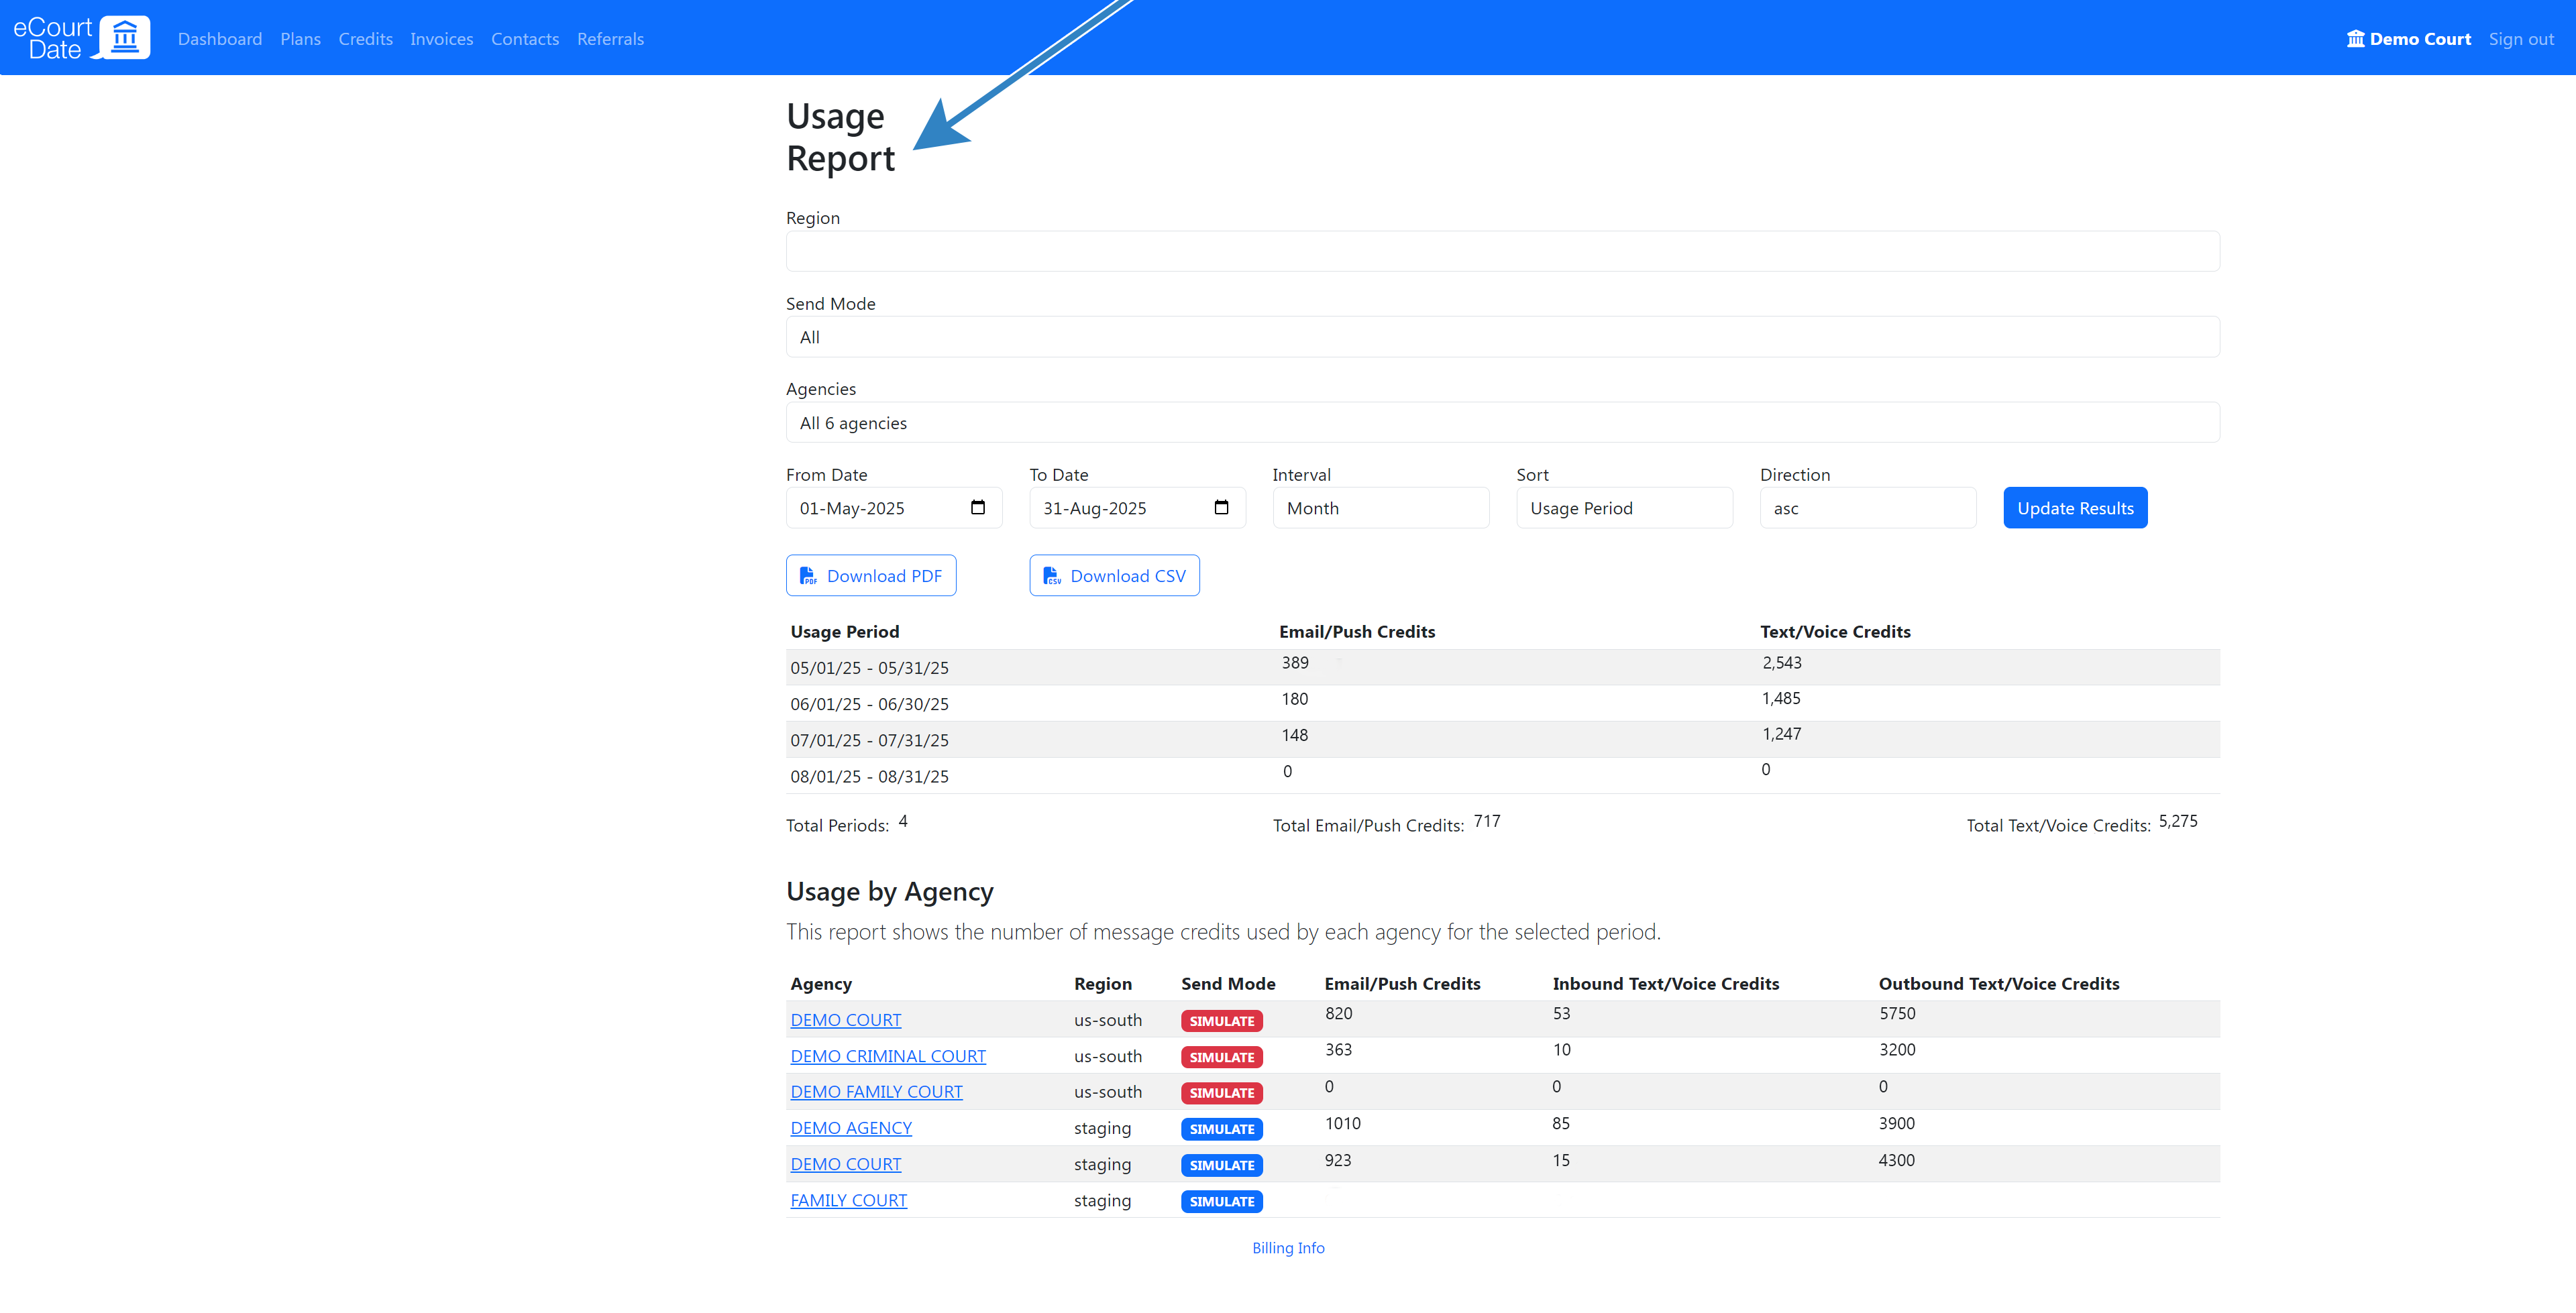Open the To Date calendar picker icon
The height and width of the screenshot is (1313, 2576).
1221,508
